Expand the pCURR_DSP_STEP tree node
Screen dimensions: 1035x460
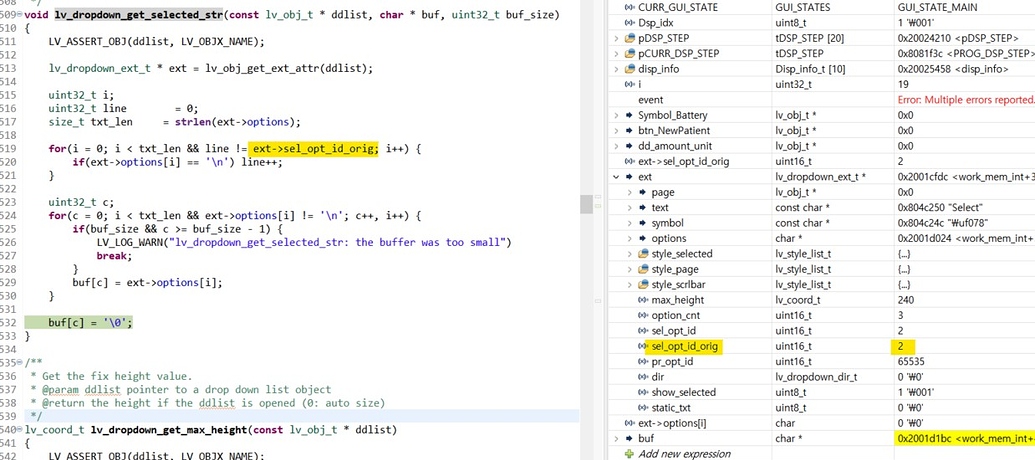pos(616,53)
